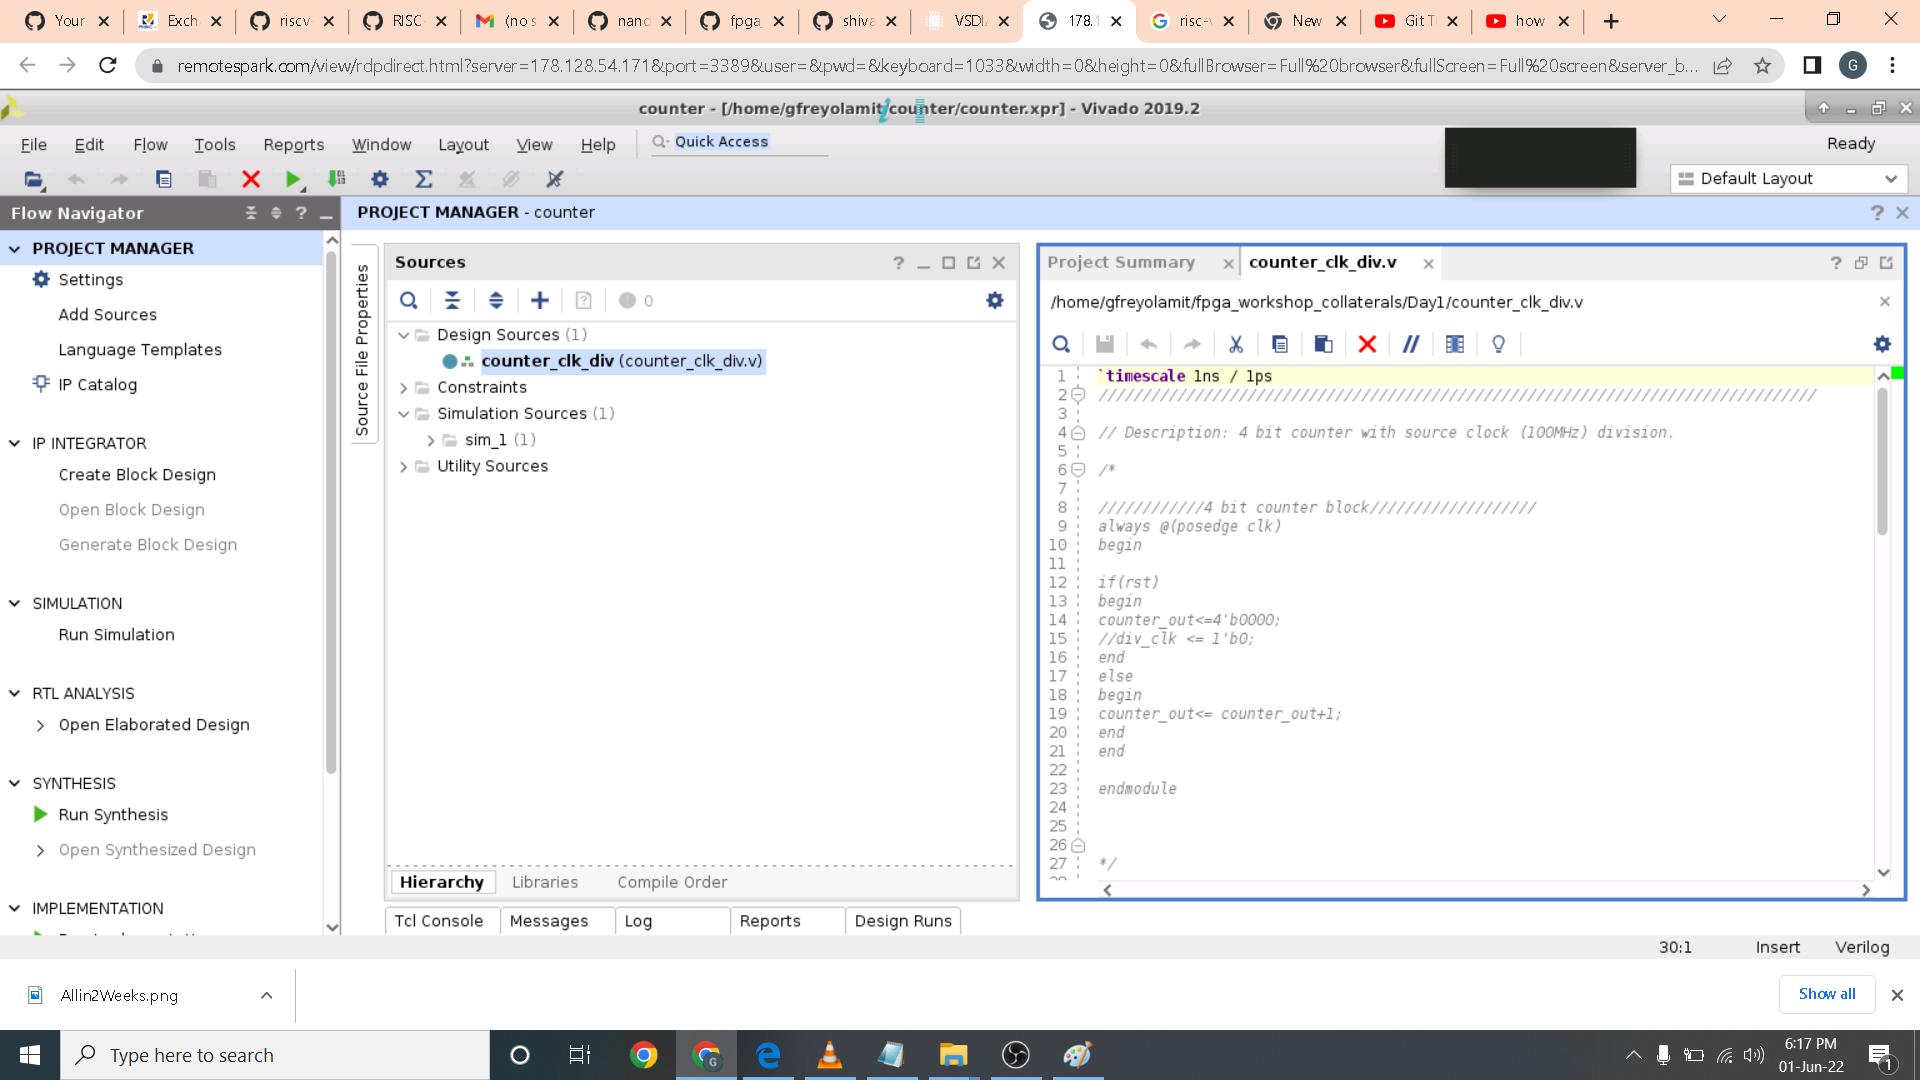This screenshot has width=1920, height=1080.
Task: Collapse all in Sources panel
Action: click(452, 301)
